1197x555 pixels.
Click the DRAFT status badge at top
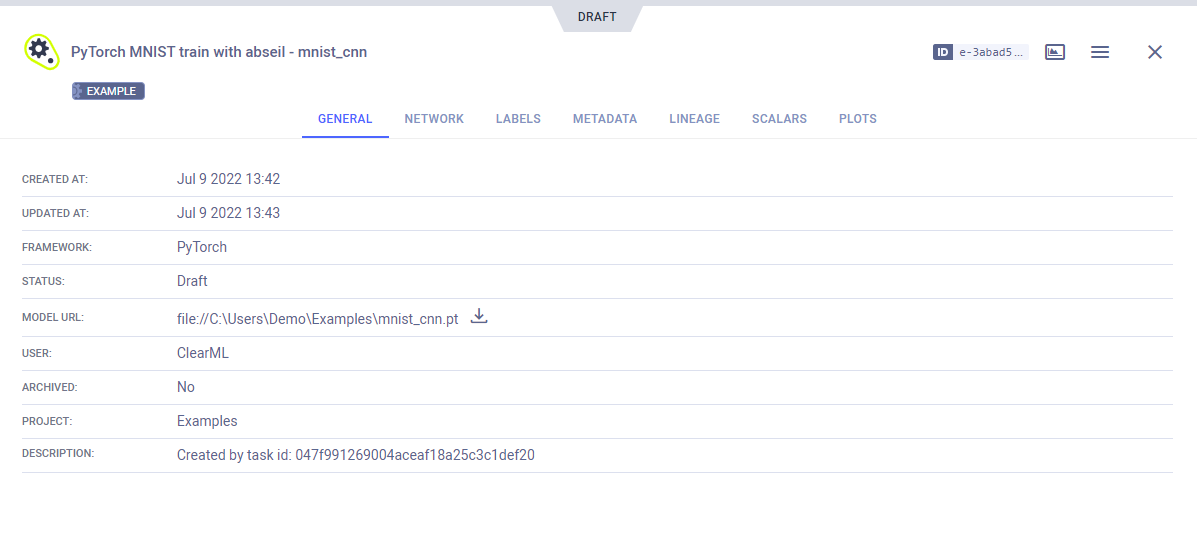597,17
